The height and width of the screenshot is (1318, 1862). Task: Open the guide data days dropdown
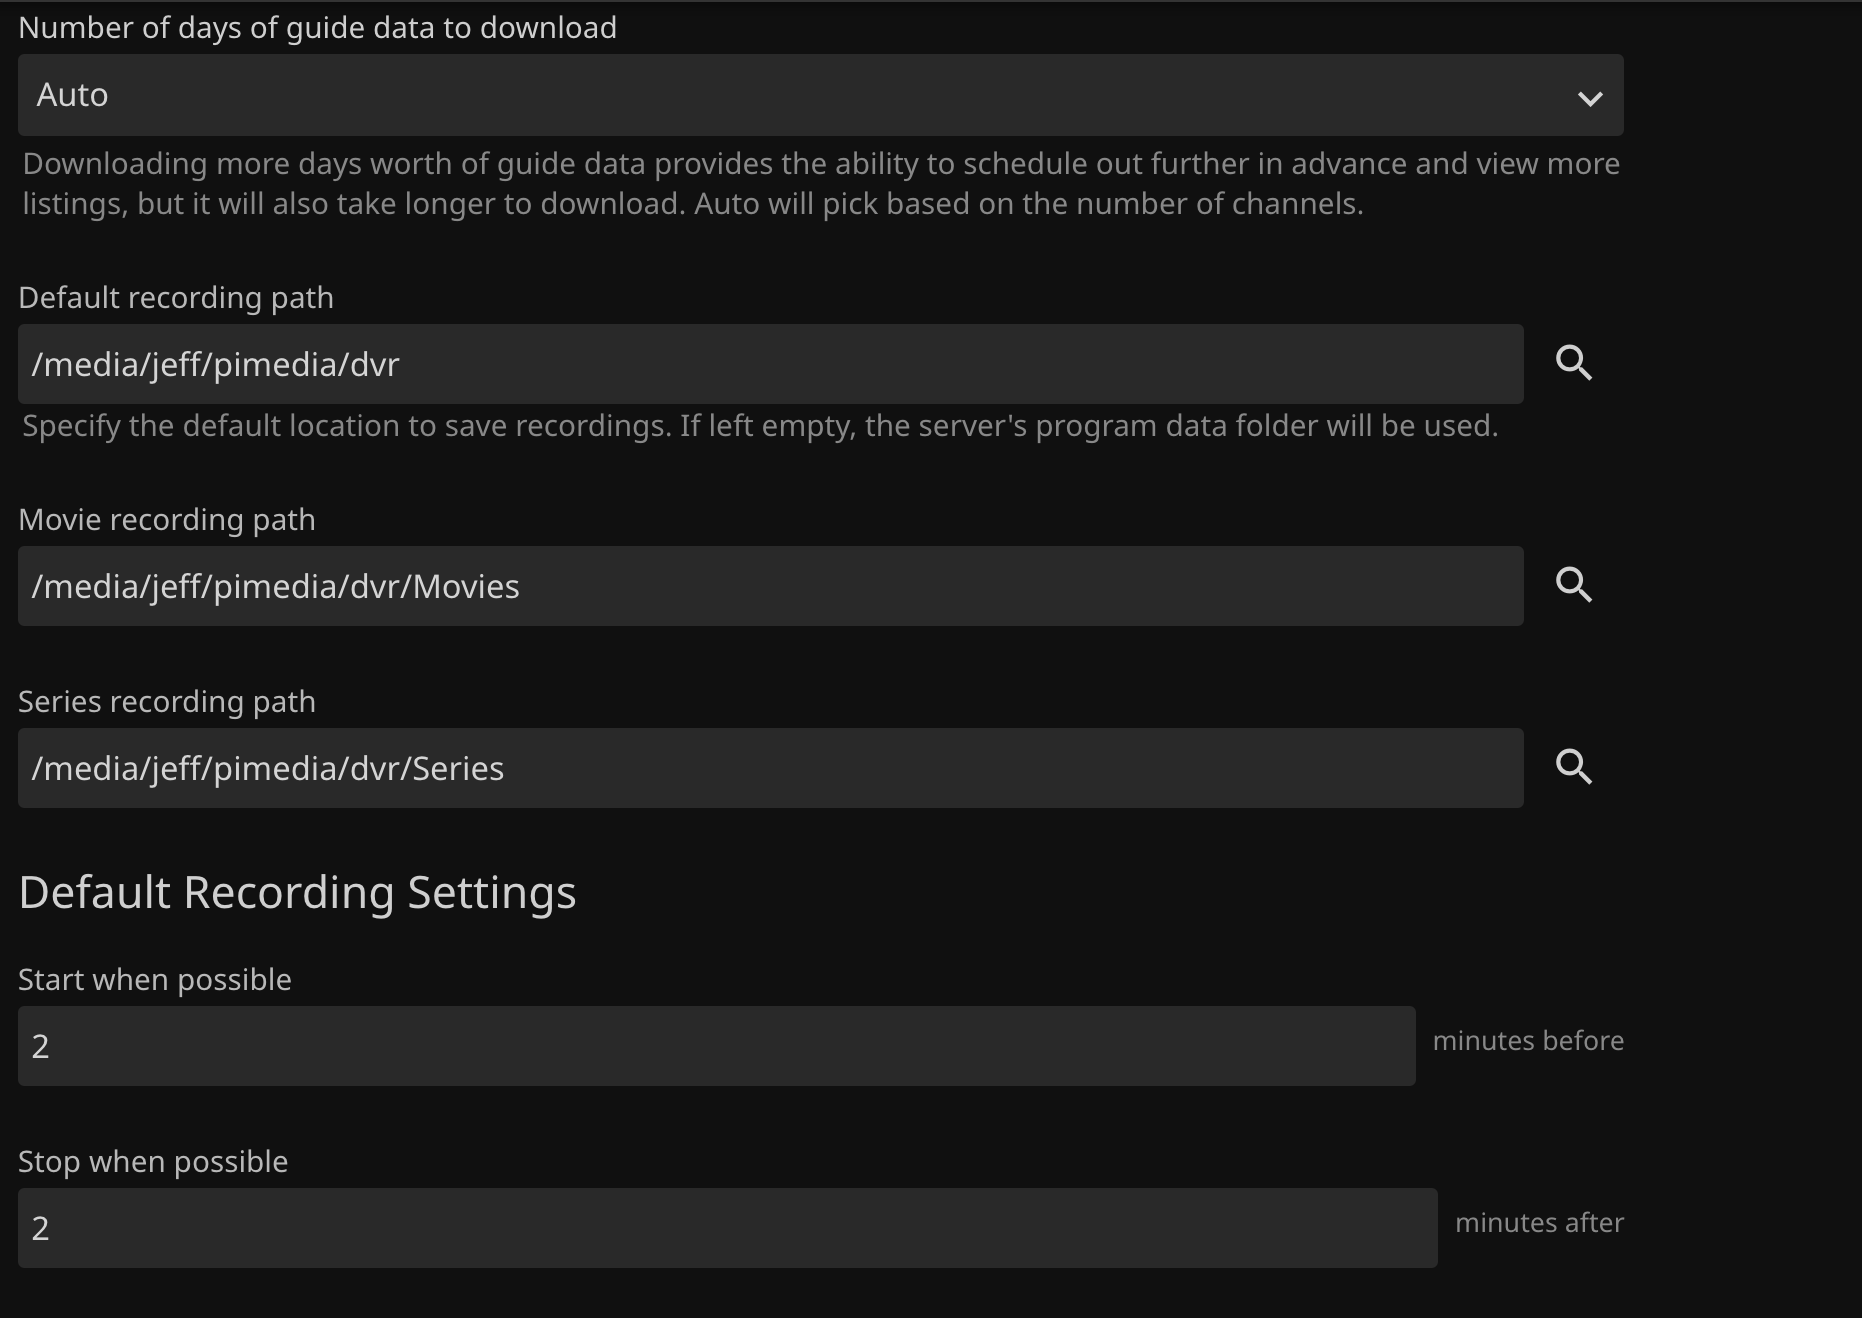[820, 95]
